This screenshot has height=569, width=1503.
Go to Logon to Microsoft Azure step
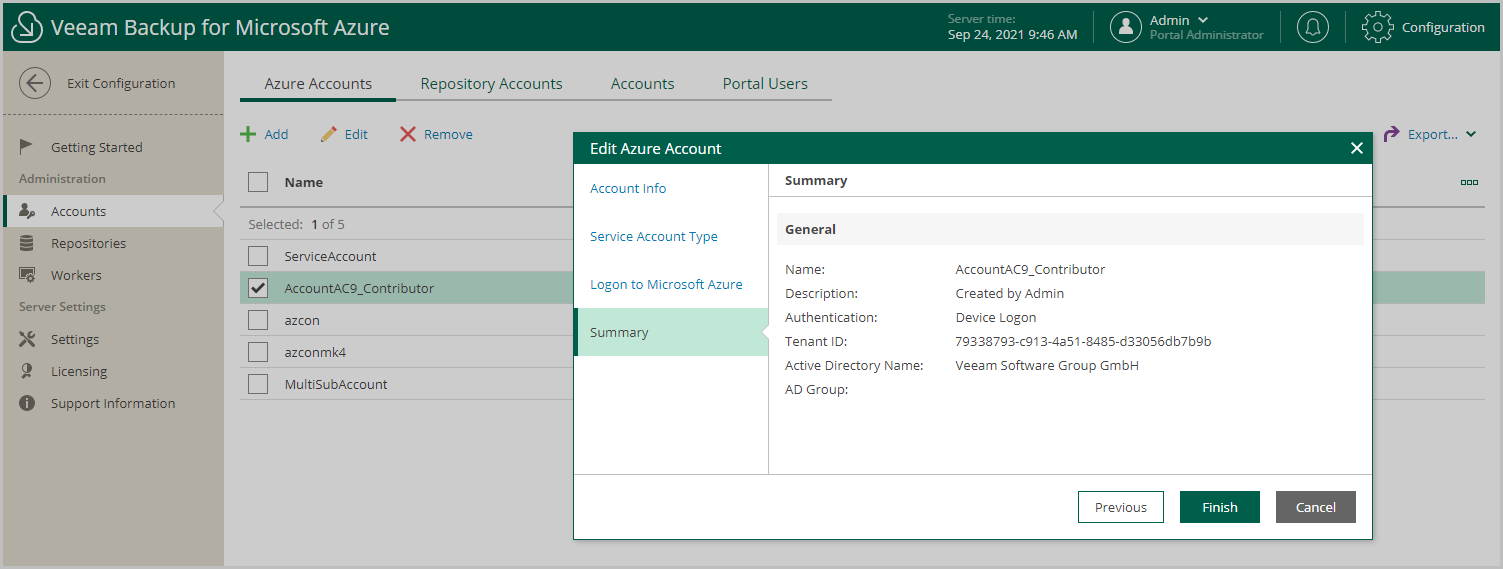point(666,284)
